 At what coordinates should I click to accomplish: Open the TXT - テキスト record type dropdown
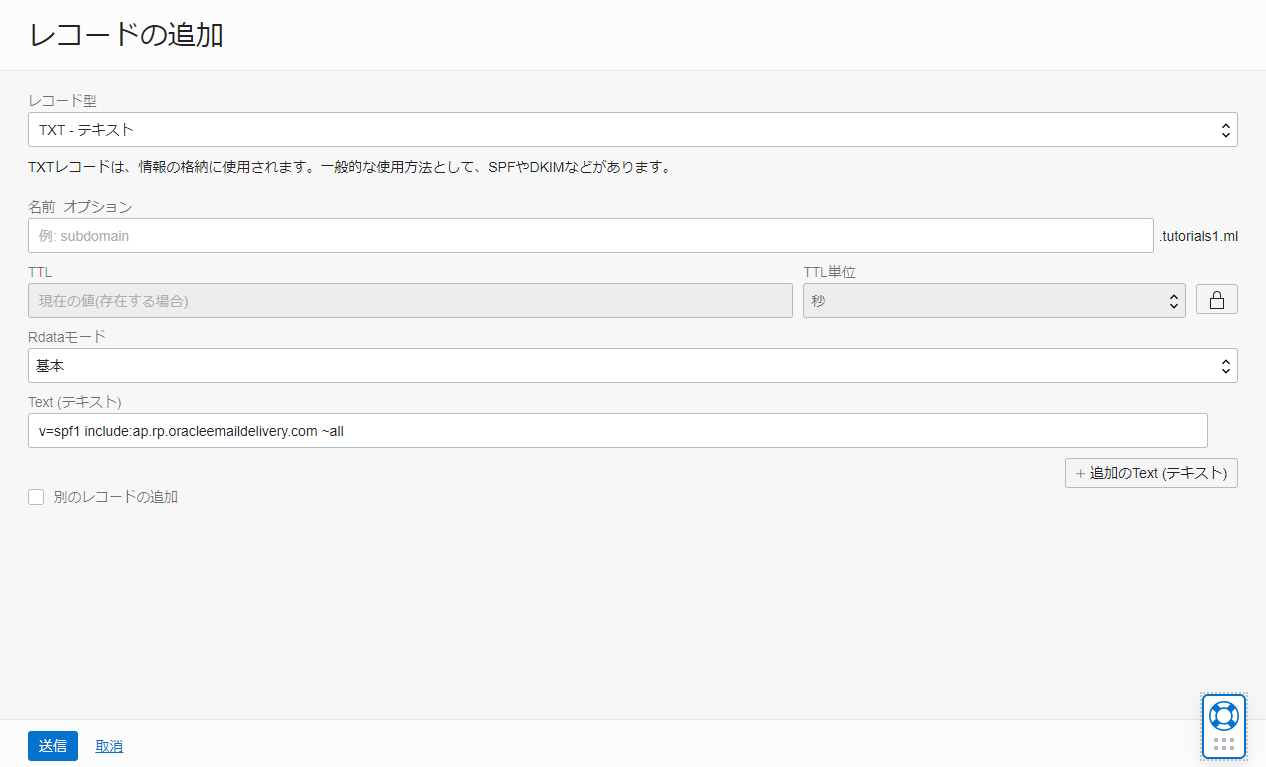pyautogui.click(x=632, y=130)
